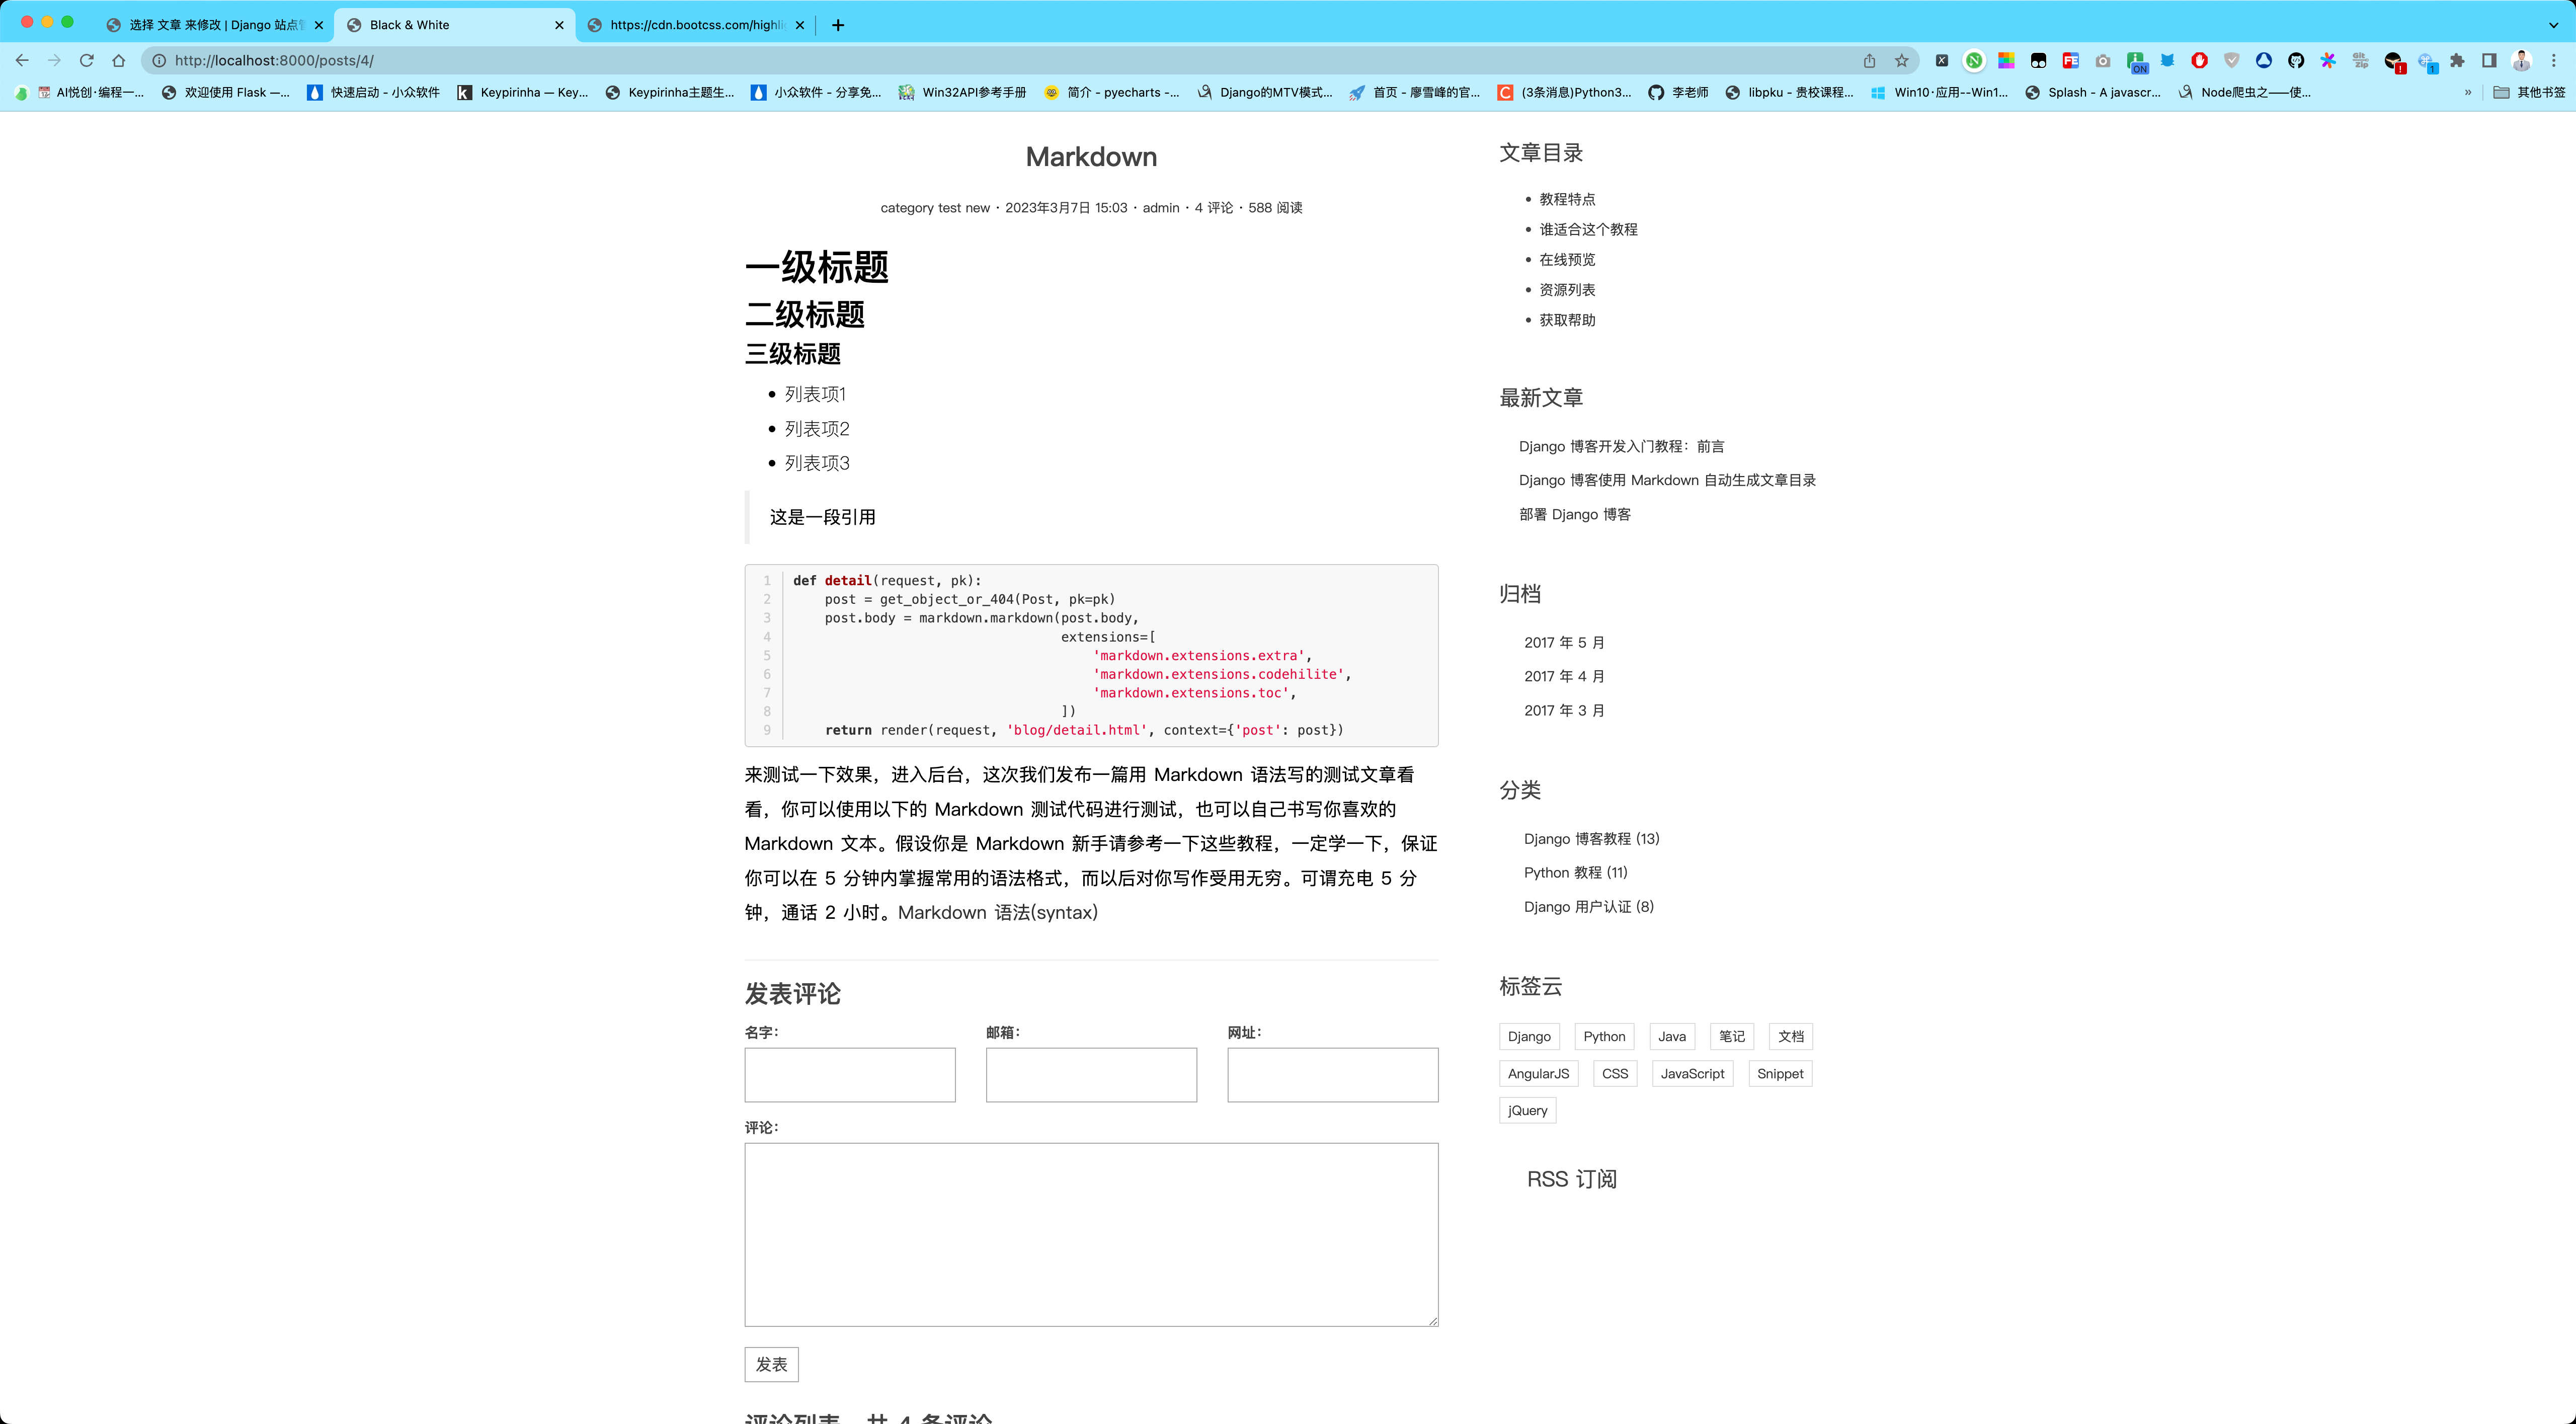2576x1424 pixels.
Task: Submit comment with 发表 button
Action: tap(771, 1364)
